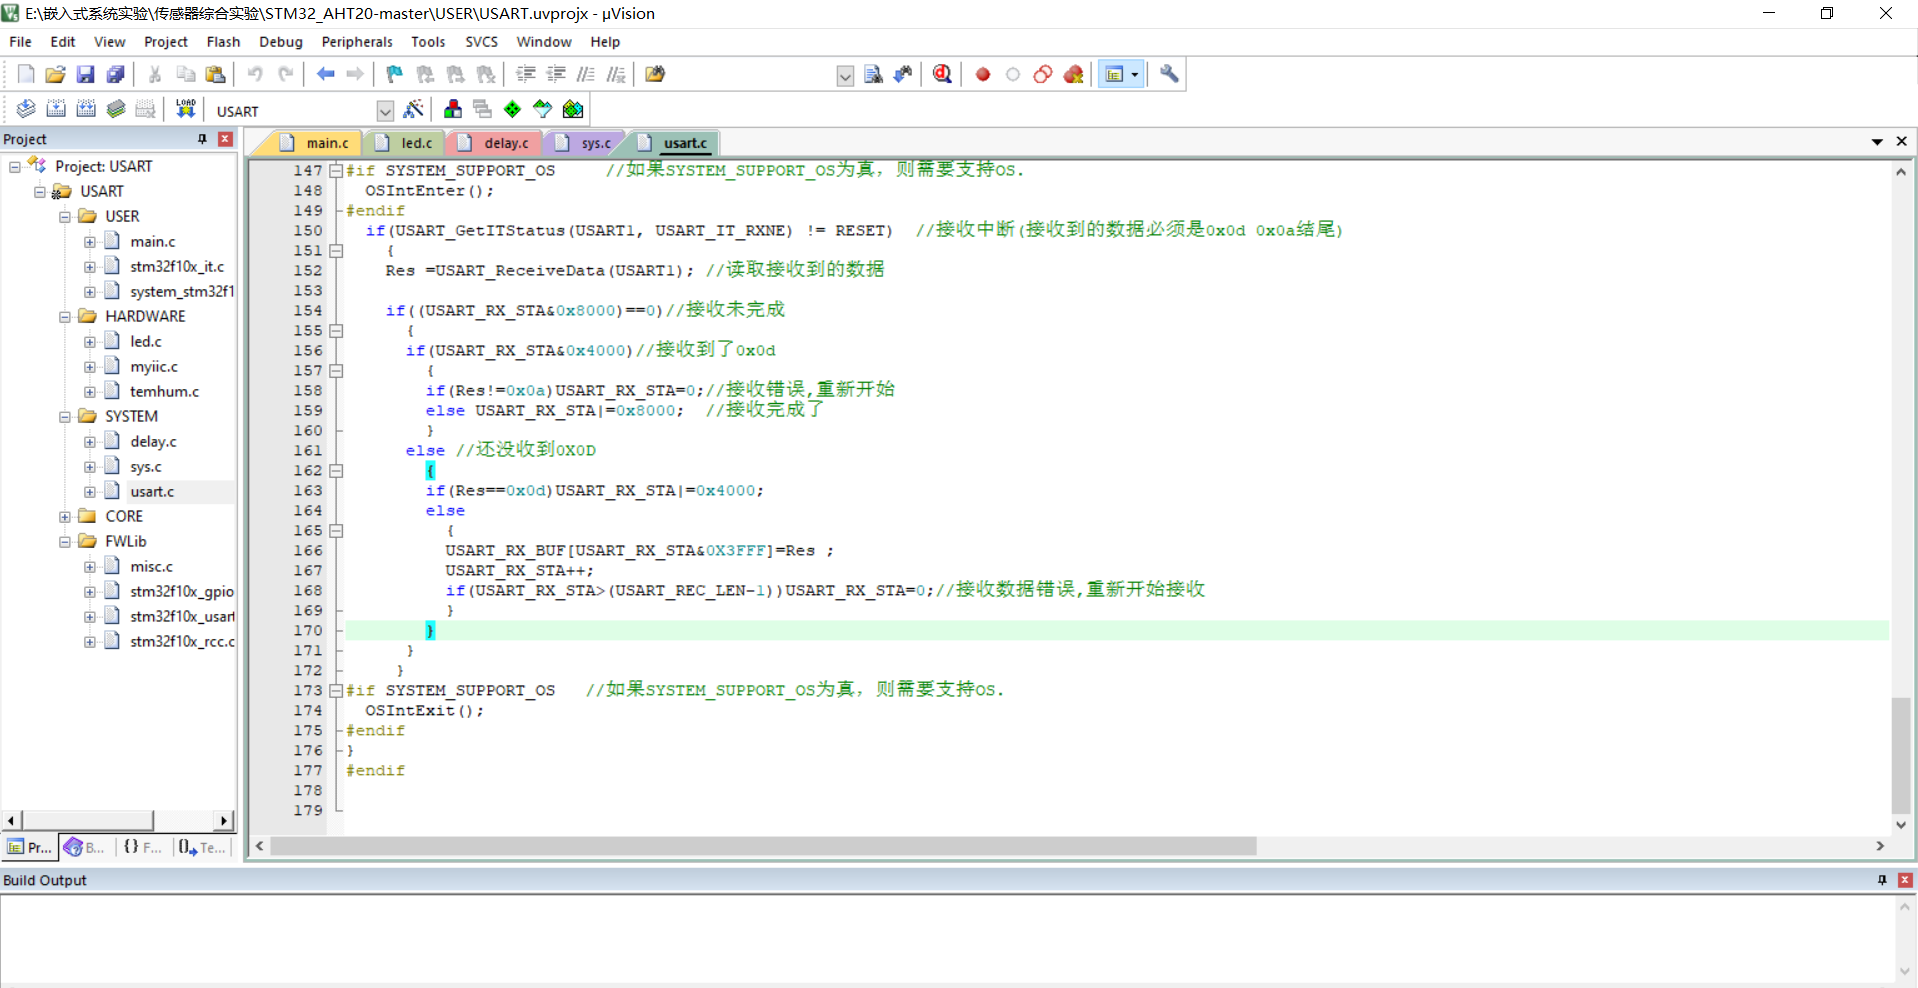Click the Select Software Packs icon
Screen dimensions: 1918x988
(542, 109)
